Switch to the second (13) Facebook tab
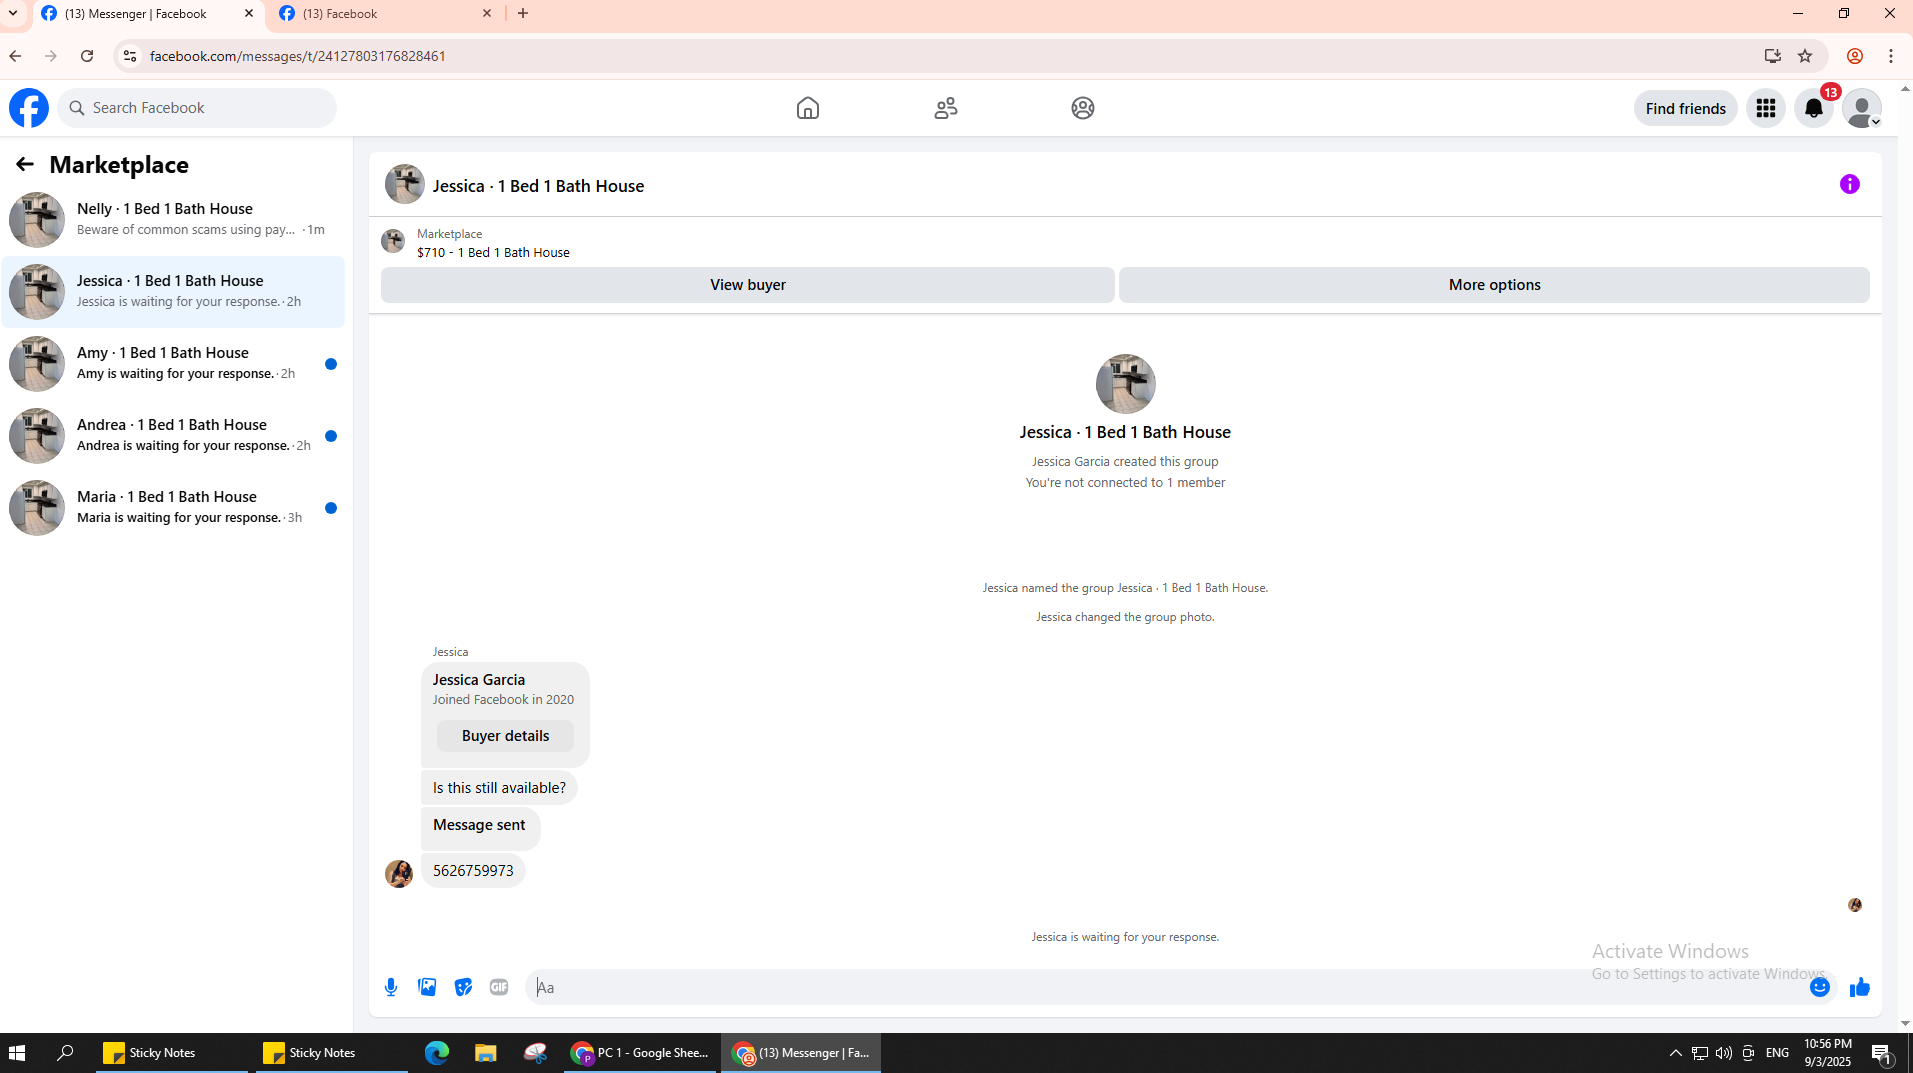 pyautogui.click(x=385, y=14)
